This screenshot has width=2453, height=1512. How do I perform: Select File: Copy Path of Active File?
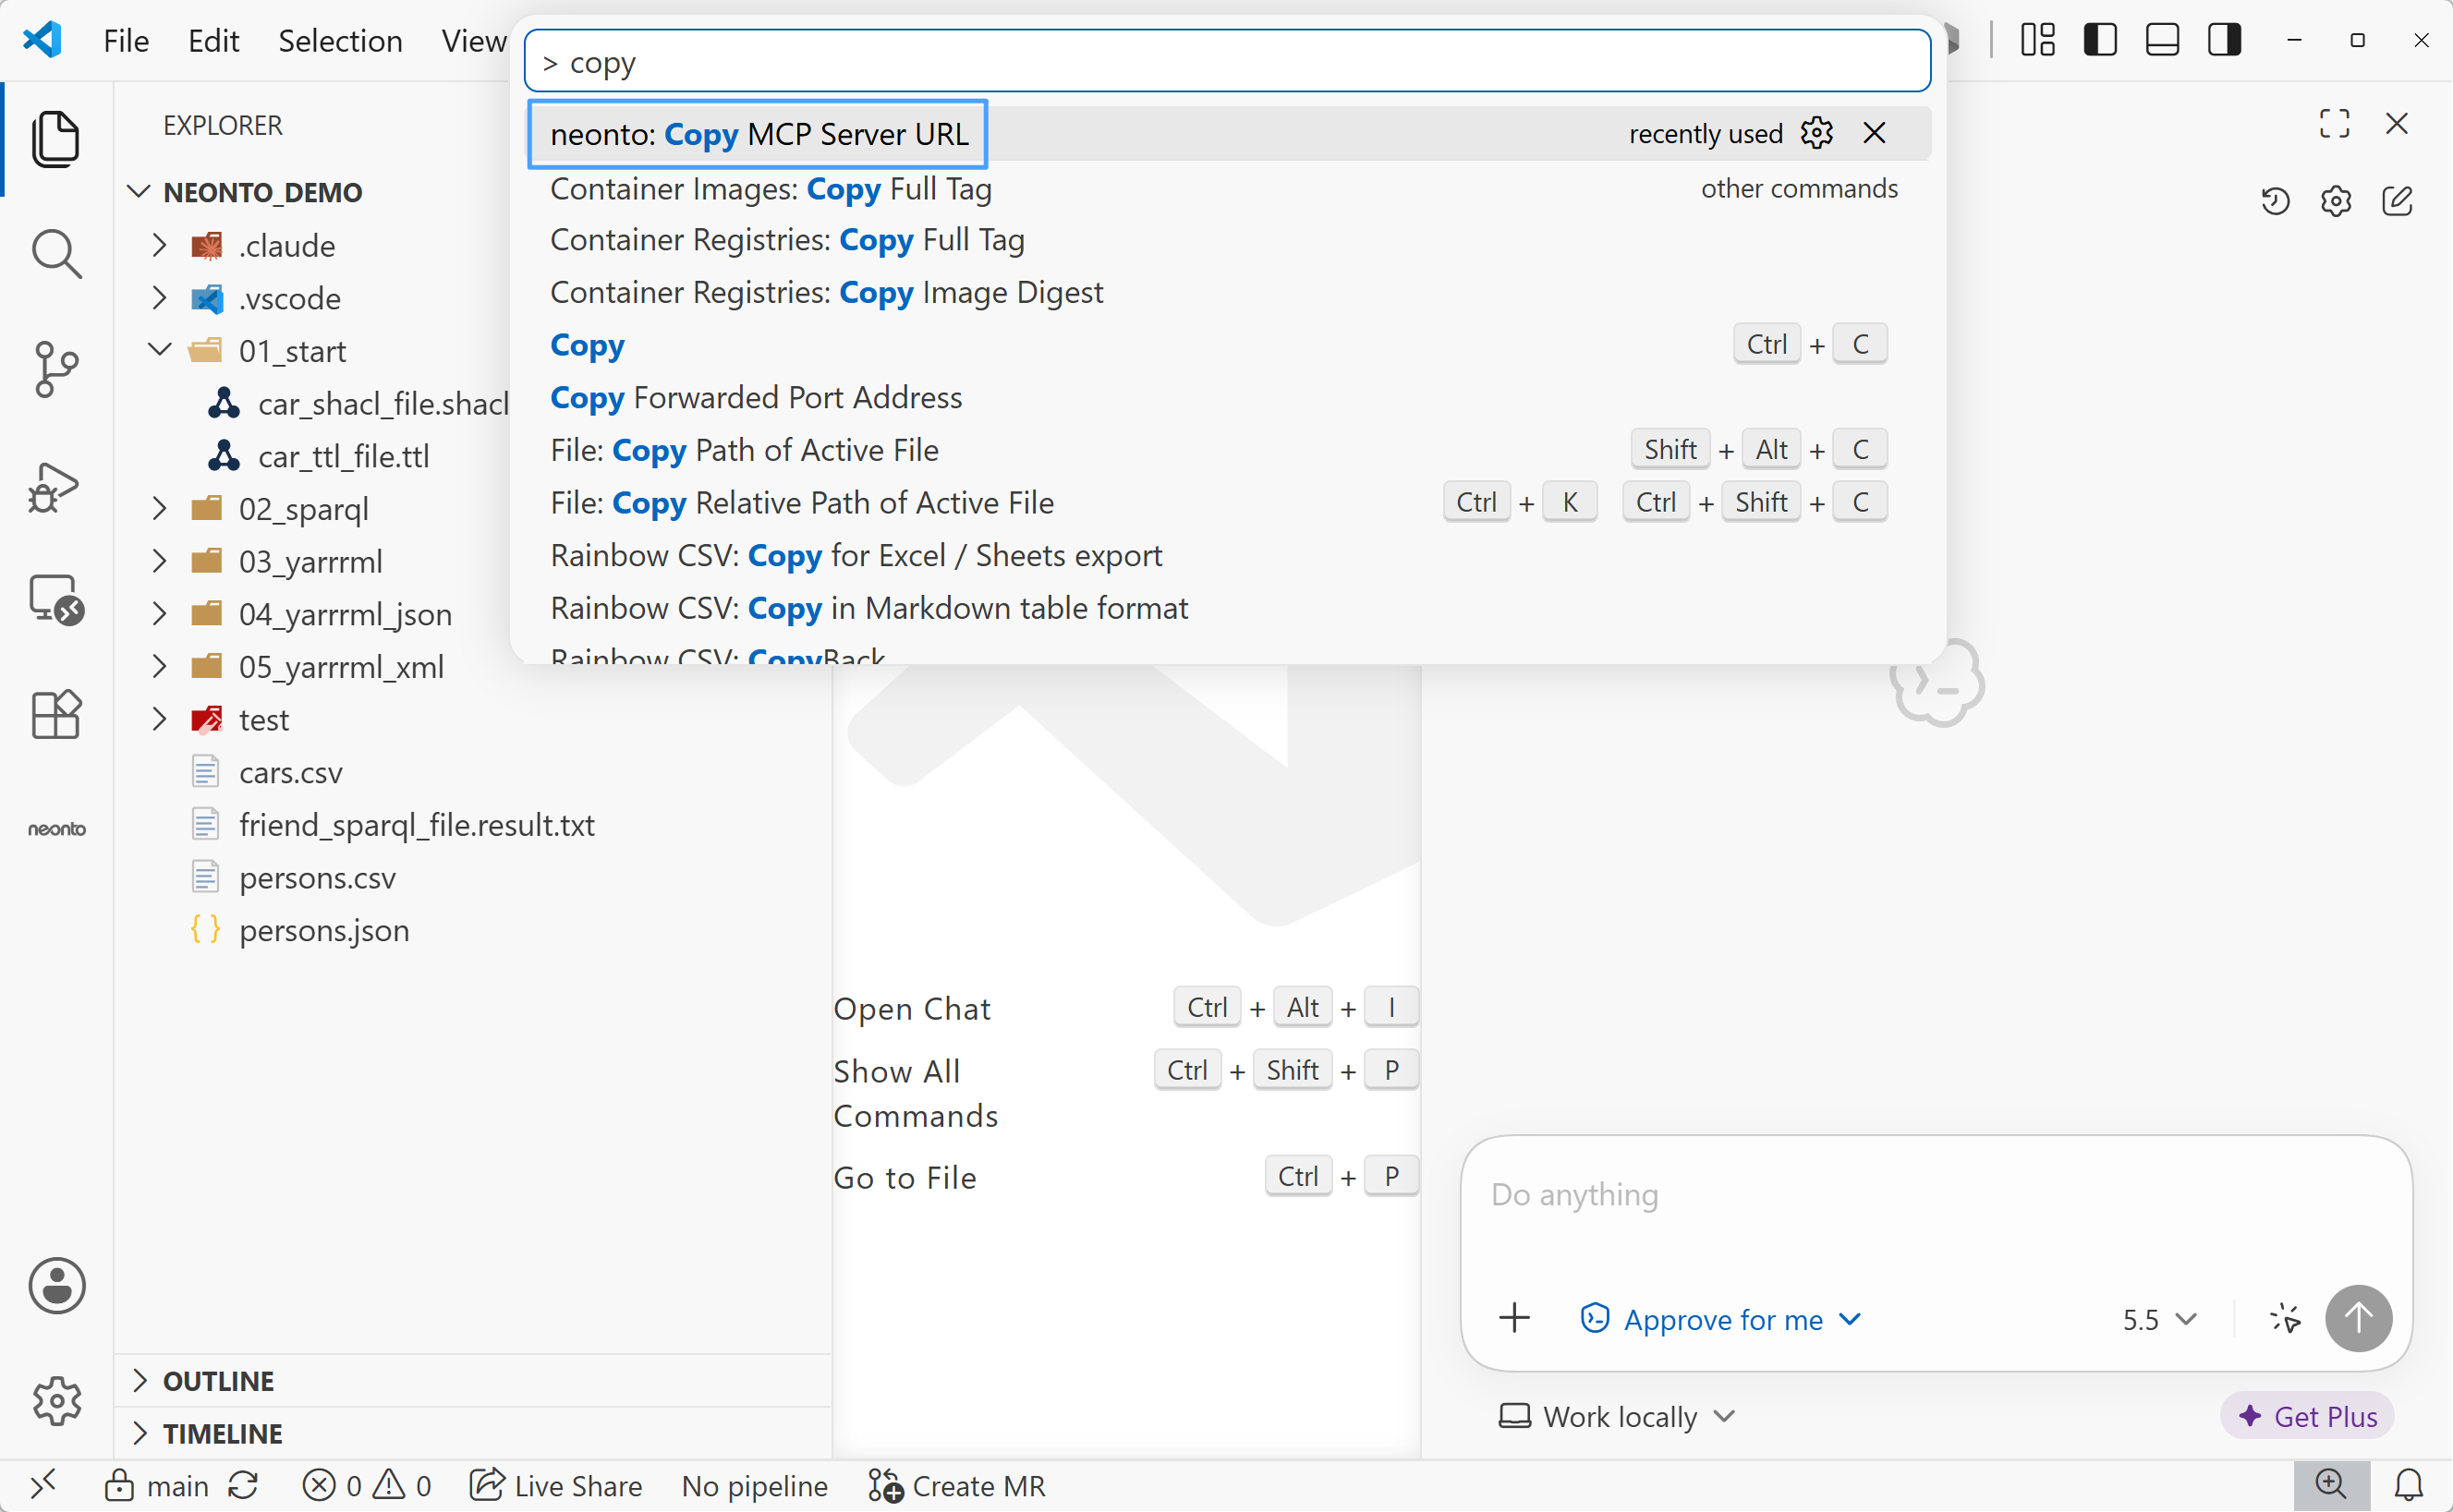(x=1230, y=450)
